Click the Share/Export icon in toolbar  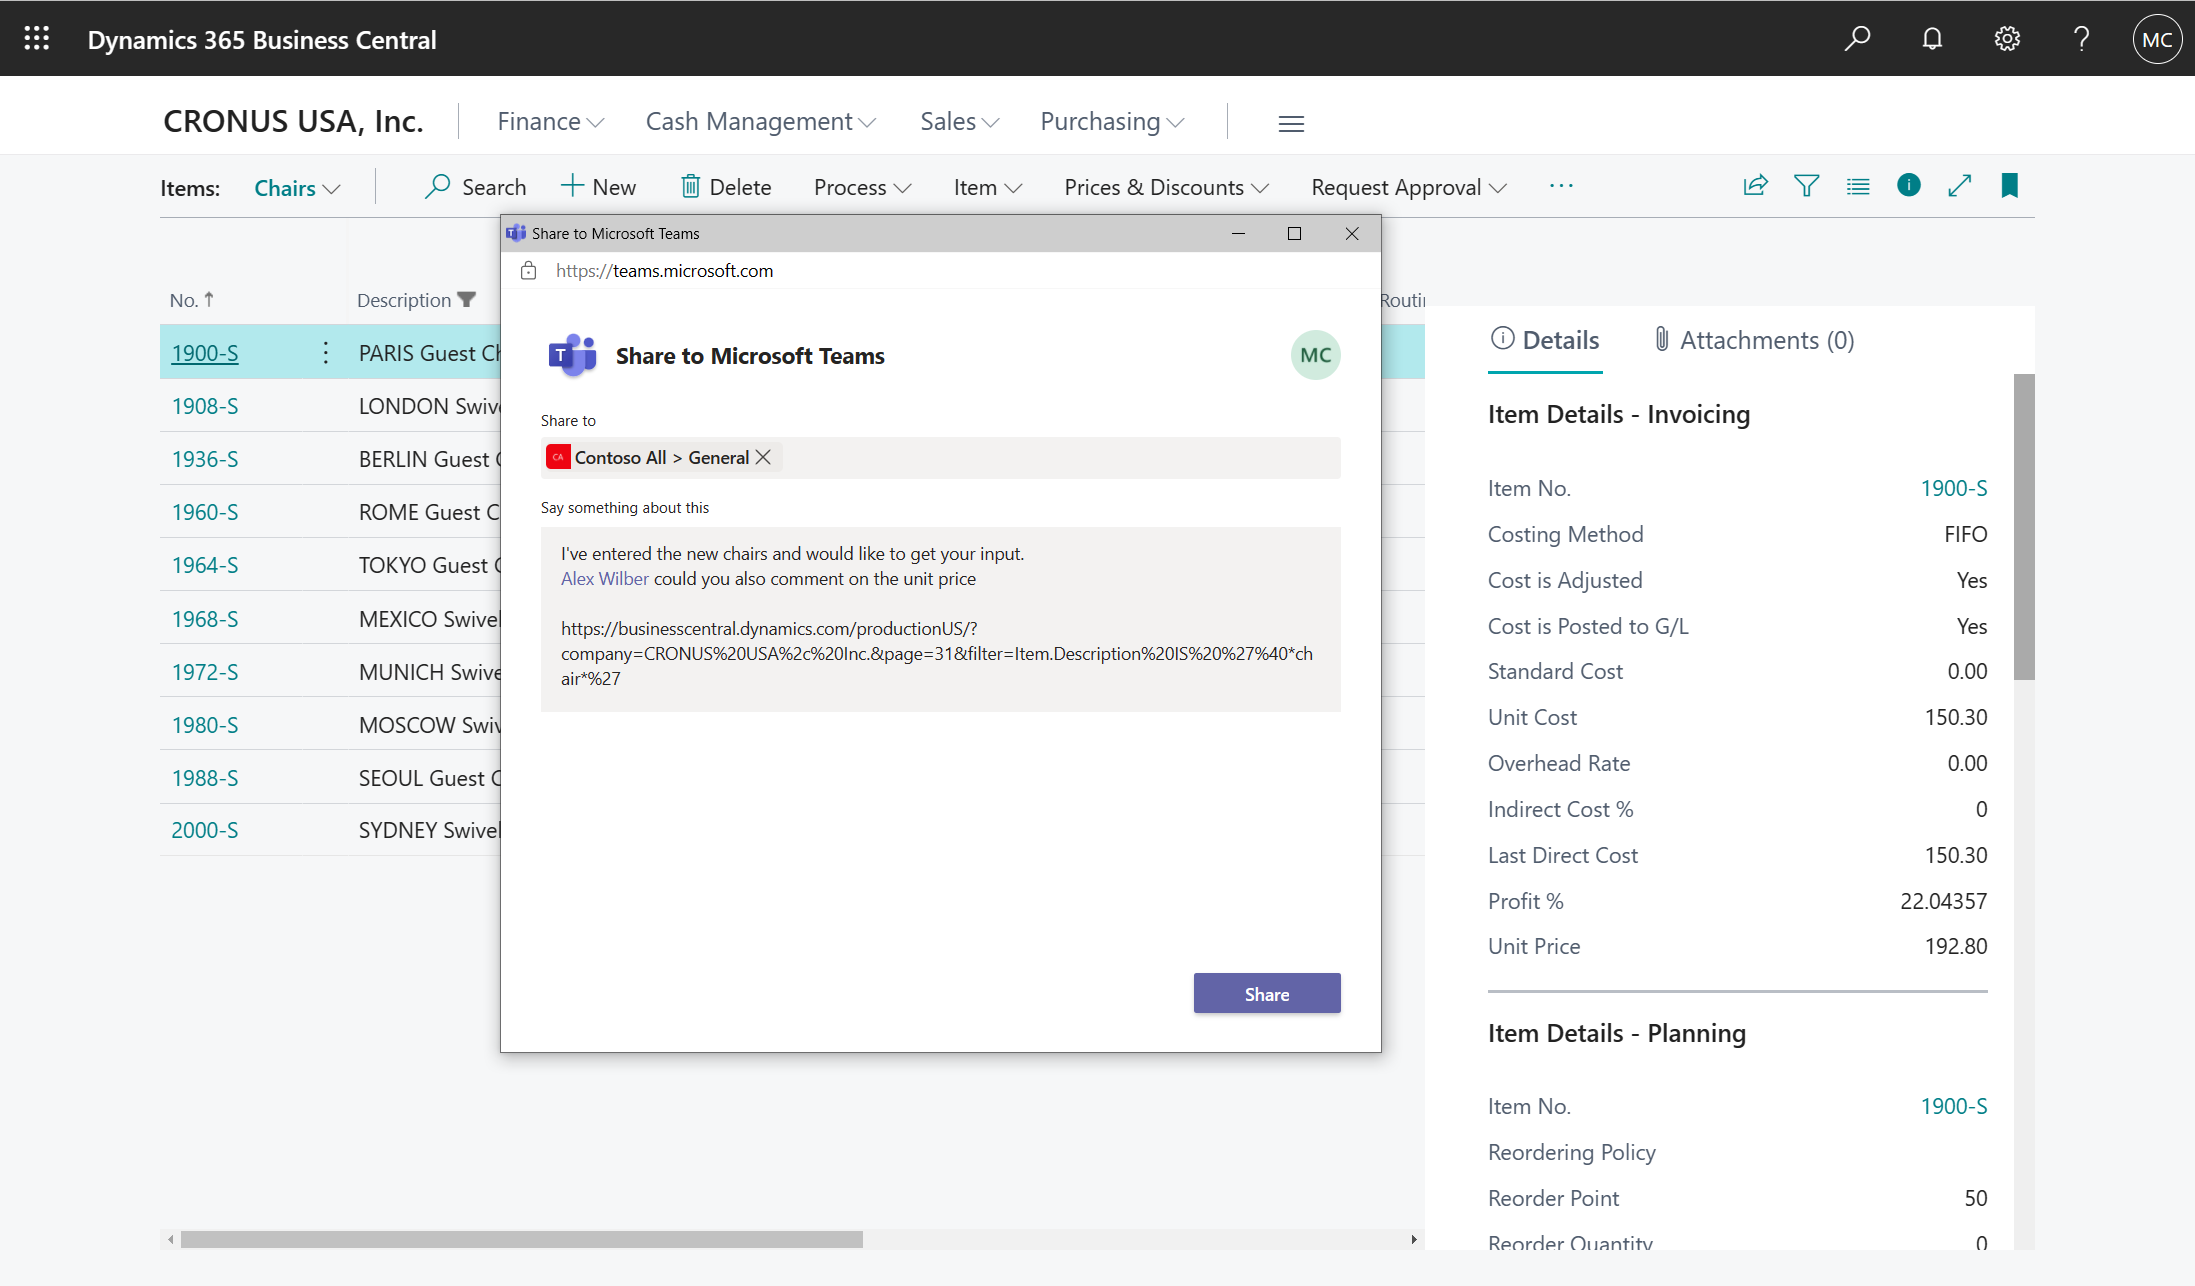click(x=1756, y=185)
